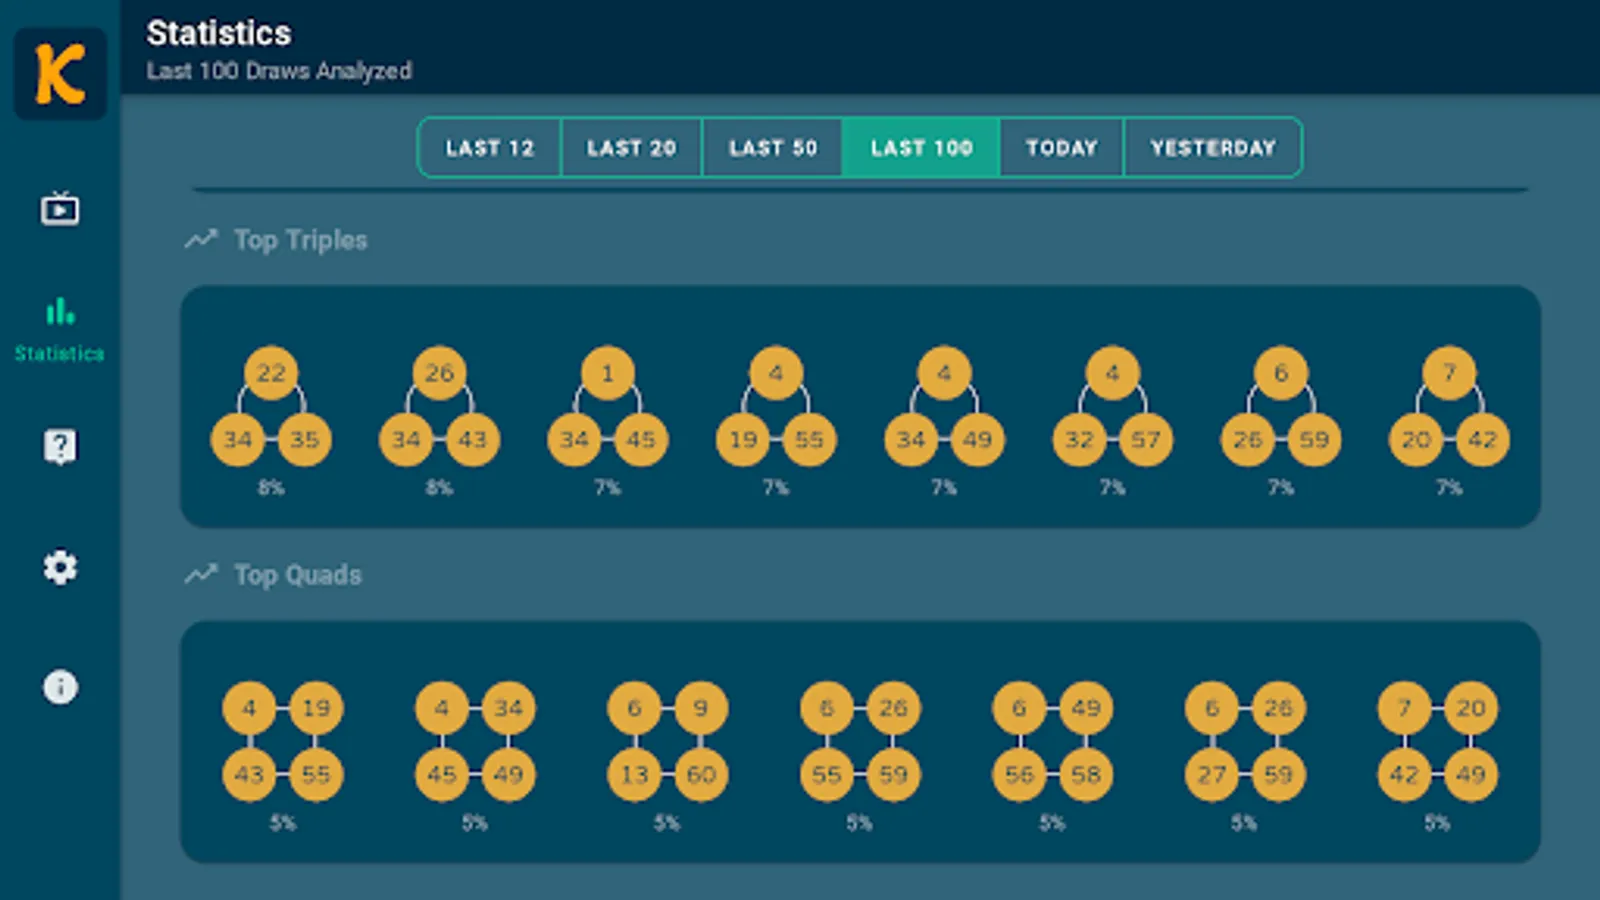Click the 'Top Quads' heading
Screen dimensions: 1600x900
pos(298,575)
